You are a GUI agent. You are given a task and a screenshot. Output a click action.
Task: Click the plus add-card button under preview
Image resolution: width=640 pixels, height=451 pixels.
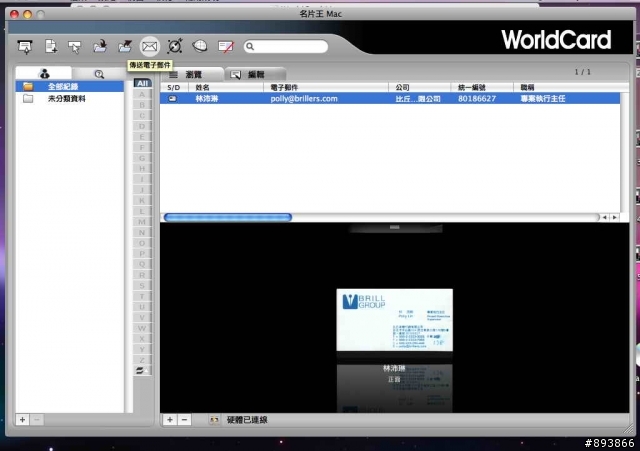point(170,420)
